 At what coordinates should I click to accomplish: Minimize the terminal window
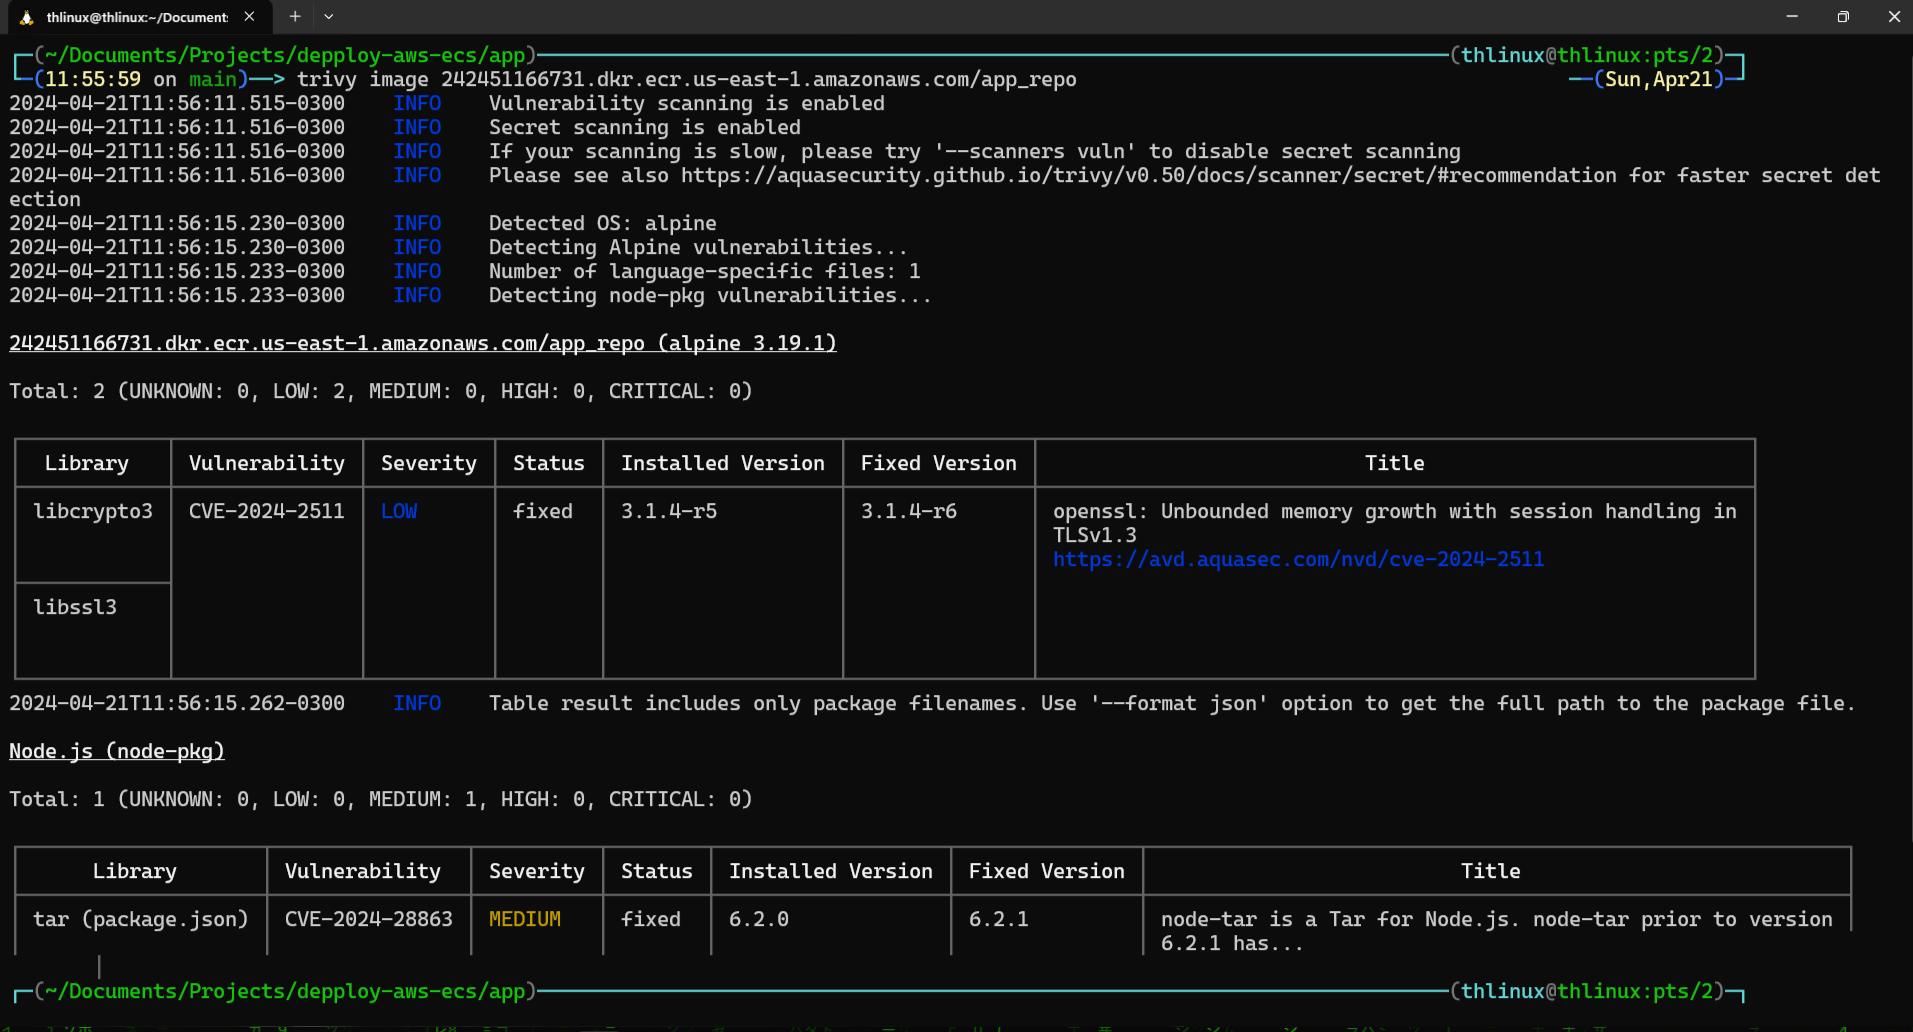[x=1792, y=17]
